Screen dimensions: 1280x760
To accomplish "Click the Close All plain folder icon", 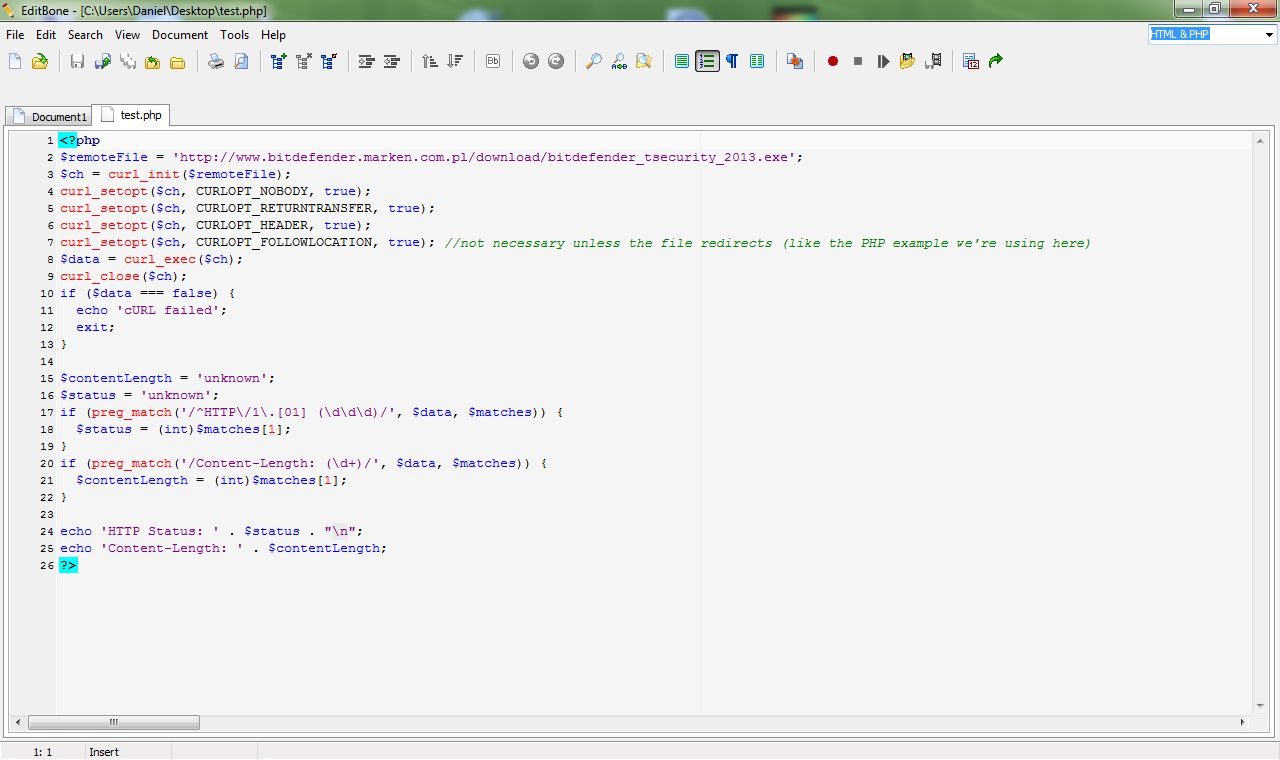I will tap(177, 61).
